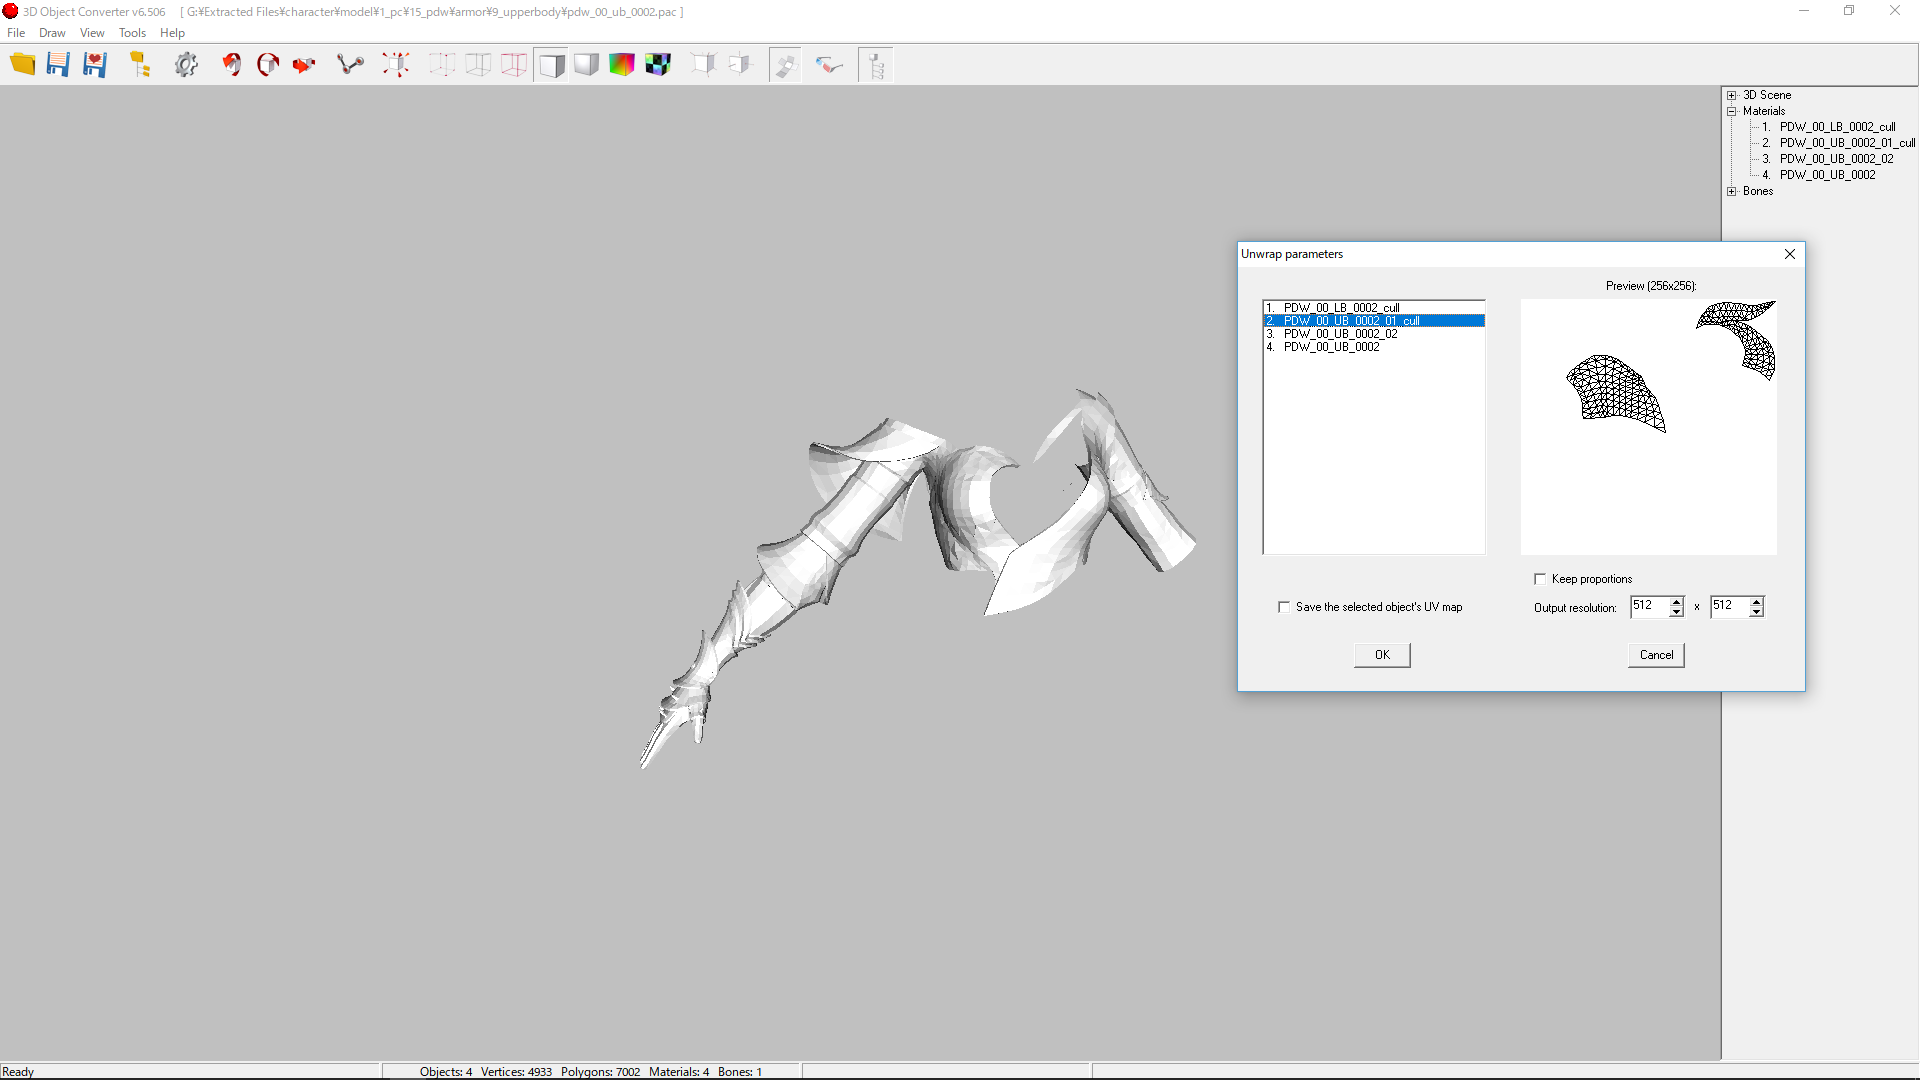Viewport: 1920px width, 1080px height.
Task: Increase the output resolution width spinner
Action: point(1677,601)
